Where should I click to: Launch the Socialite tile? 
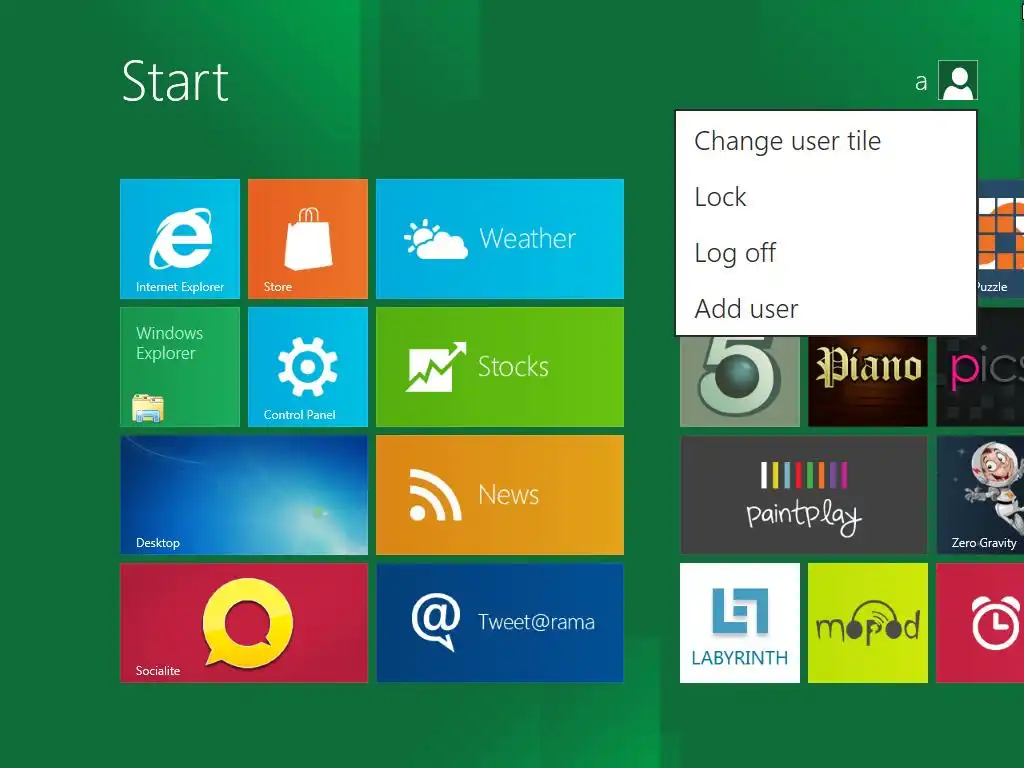click(244, 622)
